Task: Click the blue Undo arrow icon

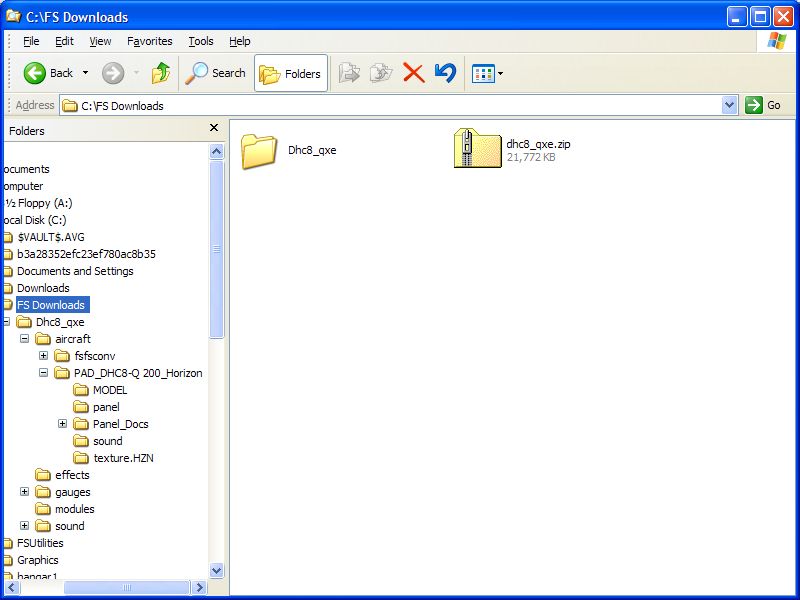Action: pos(445,73)
